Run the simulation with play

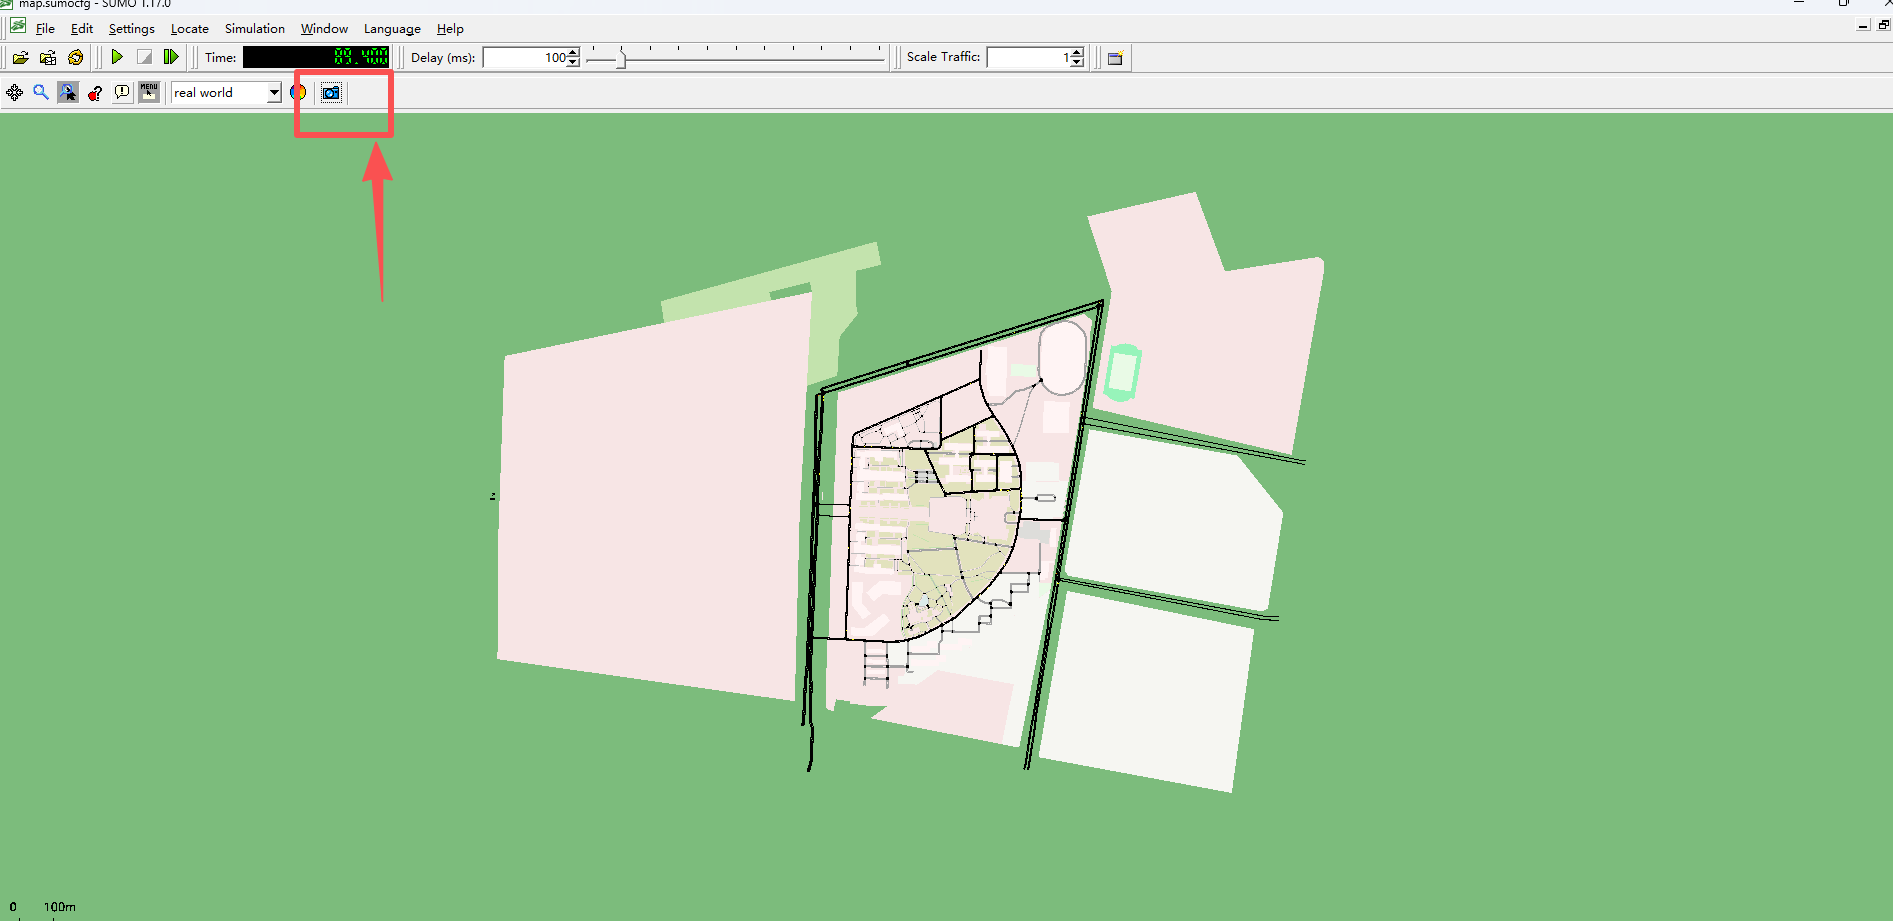coord(117,57)
